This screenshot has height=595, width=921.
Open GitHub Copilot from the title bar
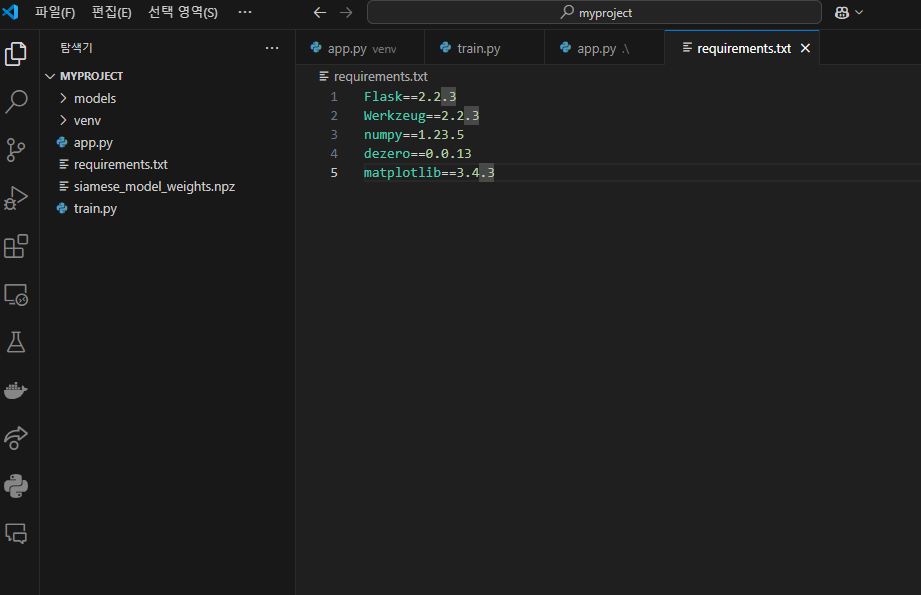(841, 12)
